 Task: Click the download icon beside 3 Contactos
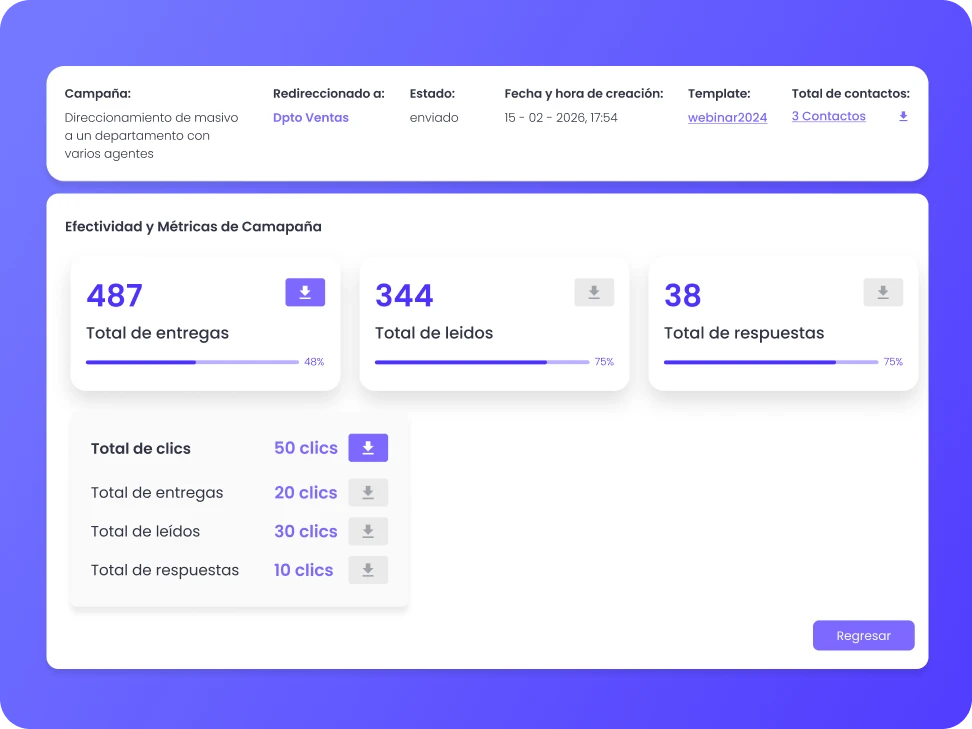903,116
